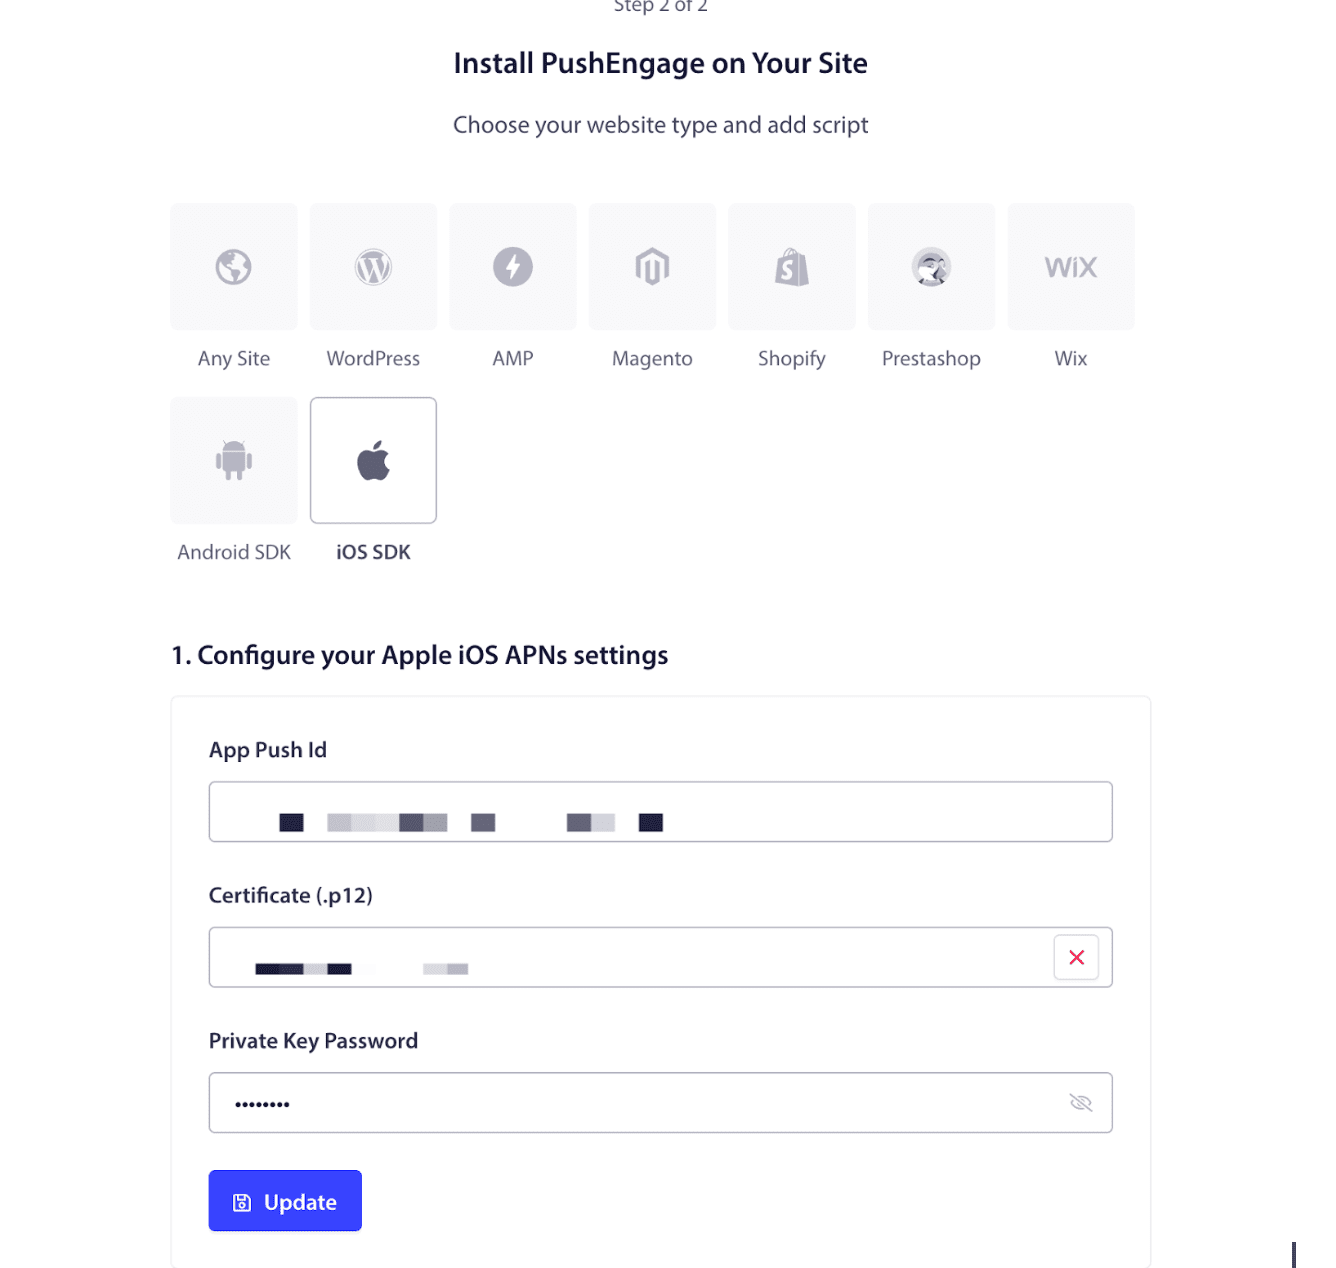Pick the Magento platform icon
The height and width of the screenshot is (1268, 1336).
coord(652,267)
